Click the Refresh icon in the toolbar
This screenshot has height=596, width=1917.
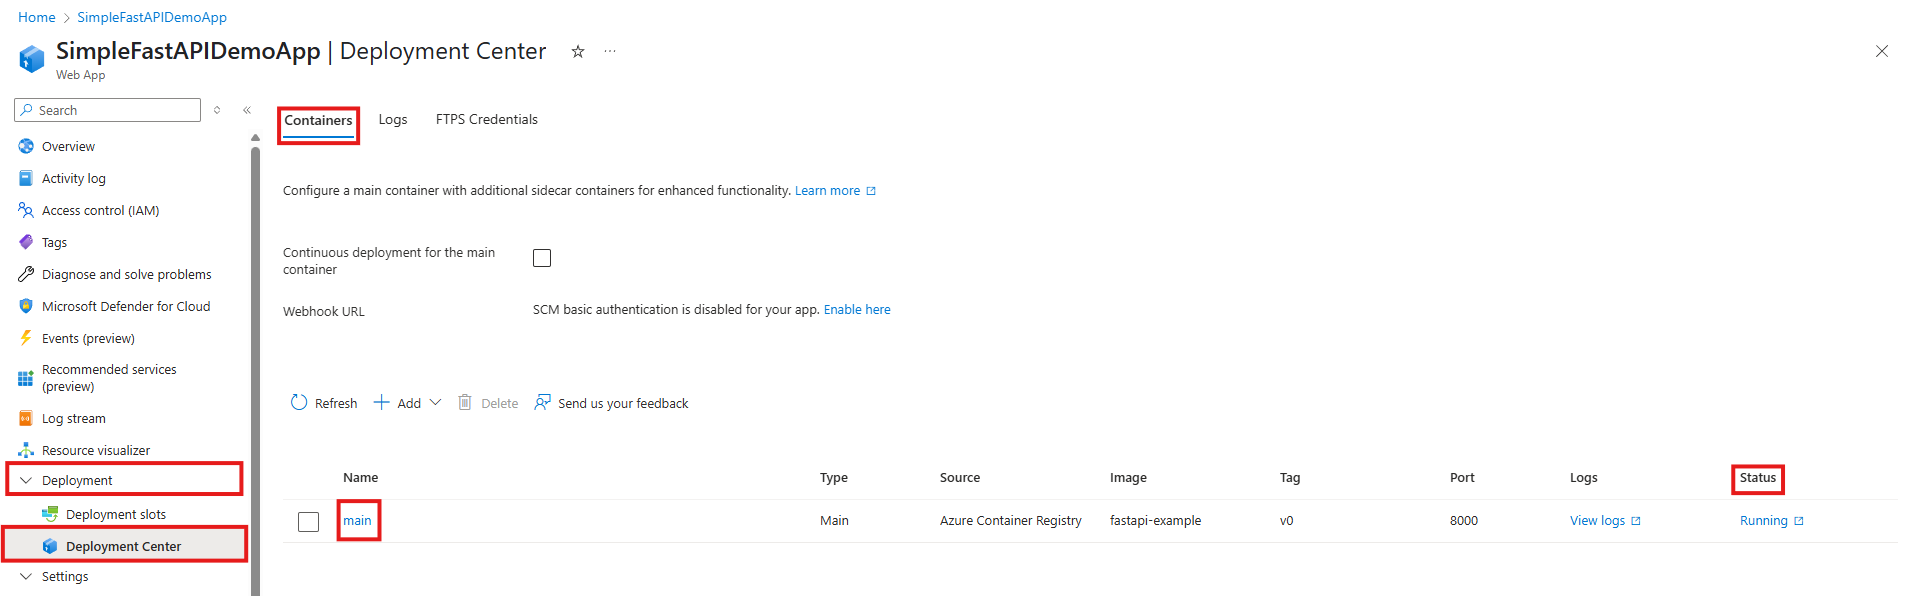pyautogui.click(x=299, y=402)
